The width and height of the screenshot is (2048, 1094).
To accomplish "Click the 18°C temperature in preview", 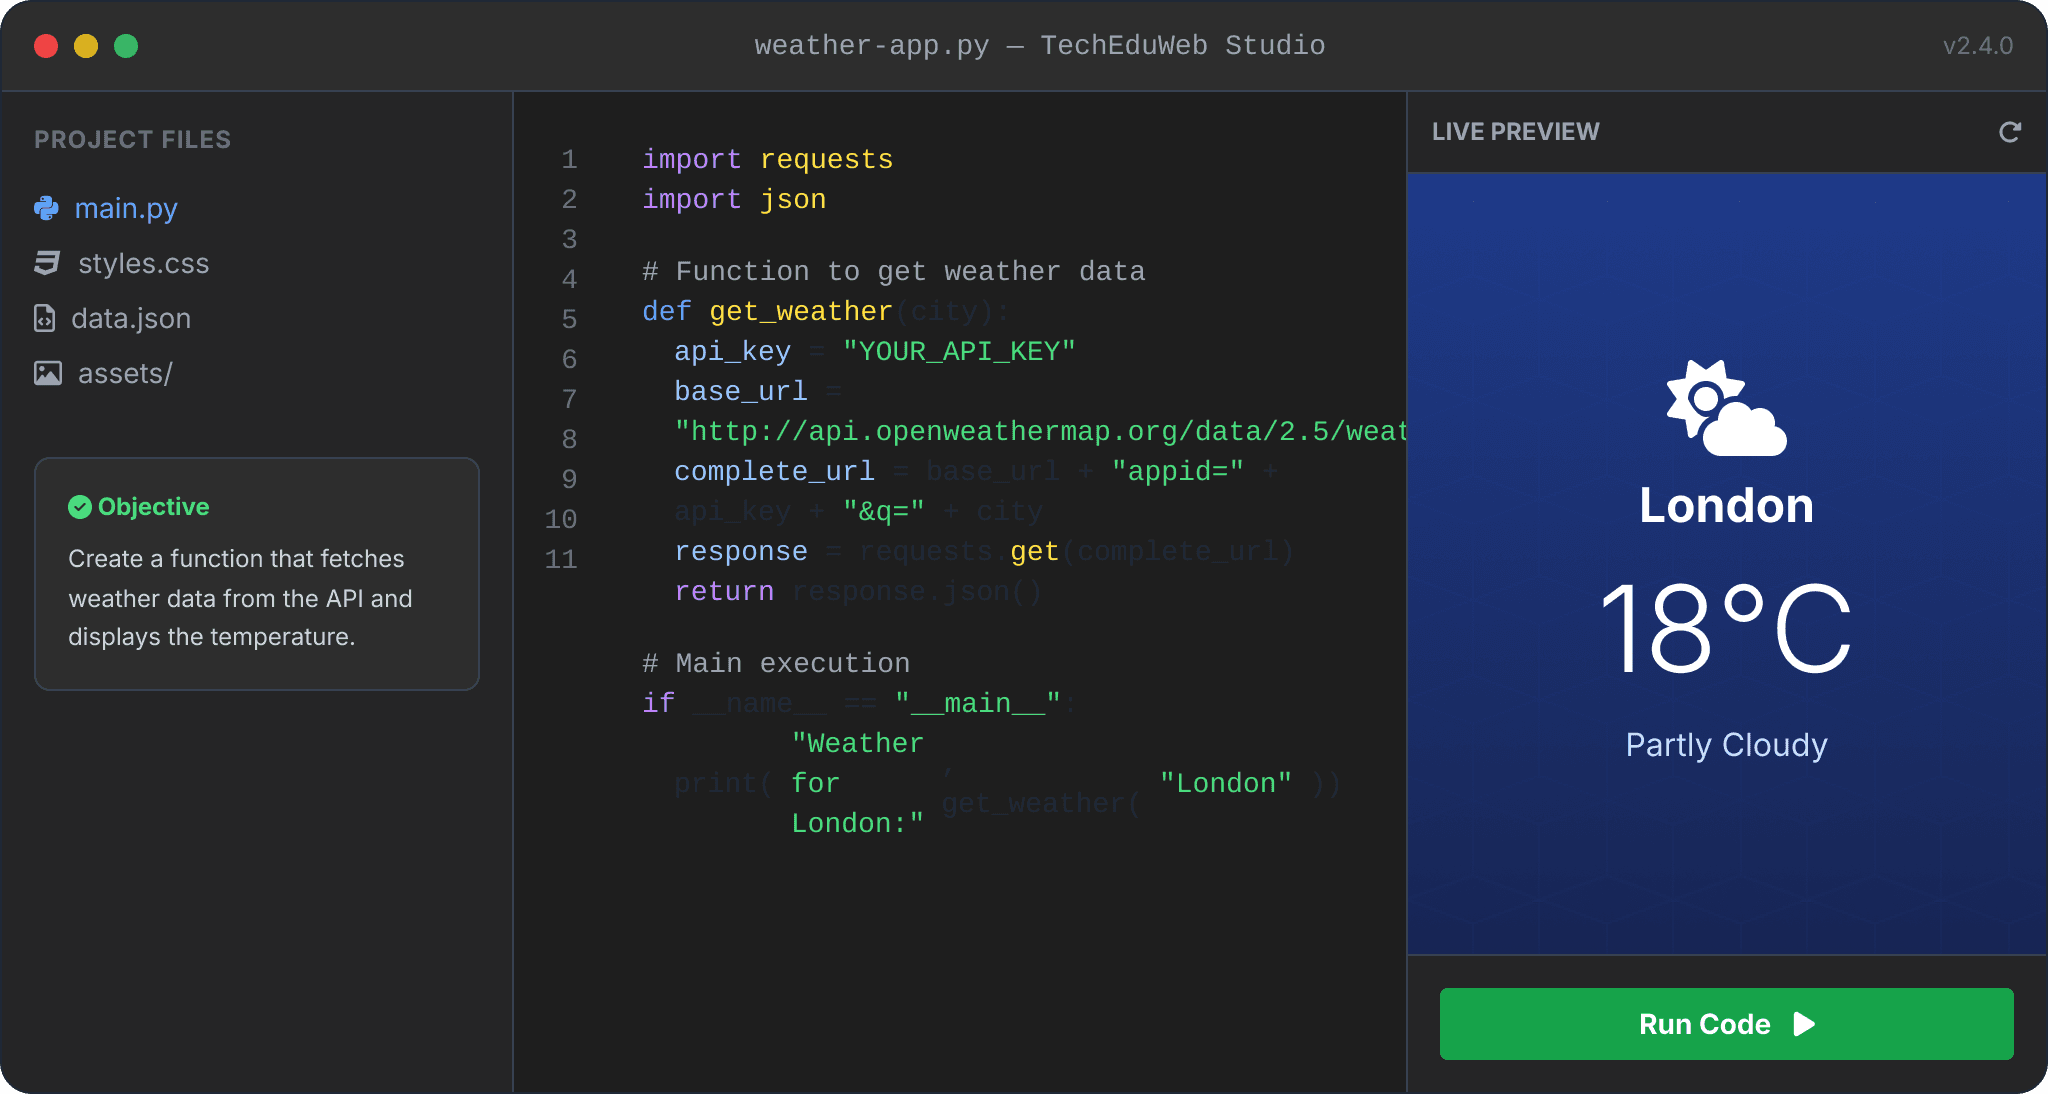I will [1726, 630].
